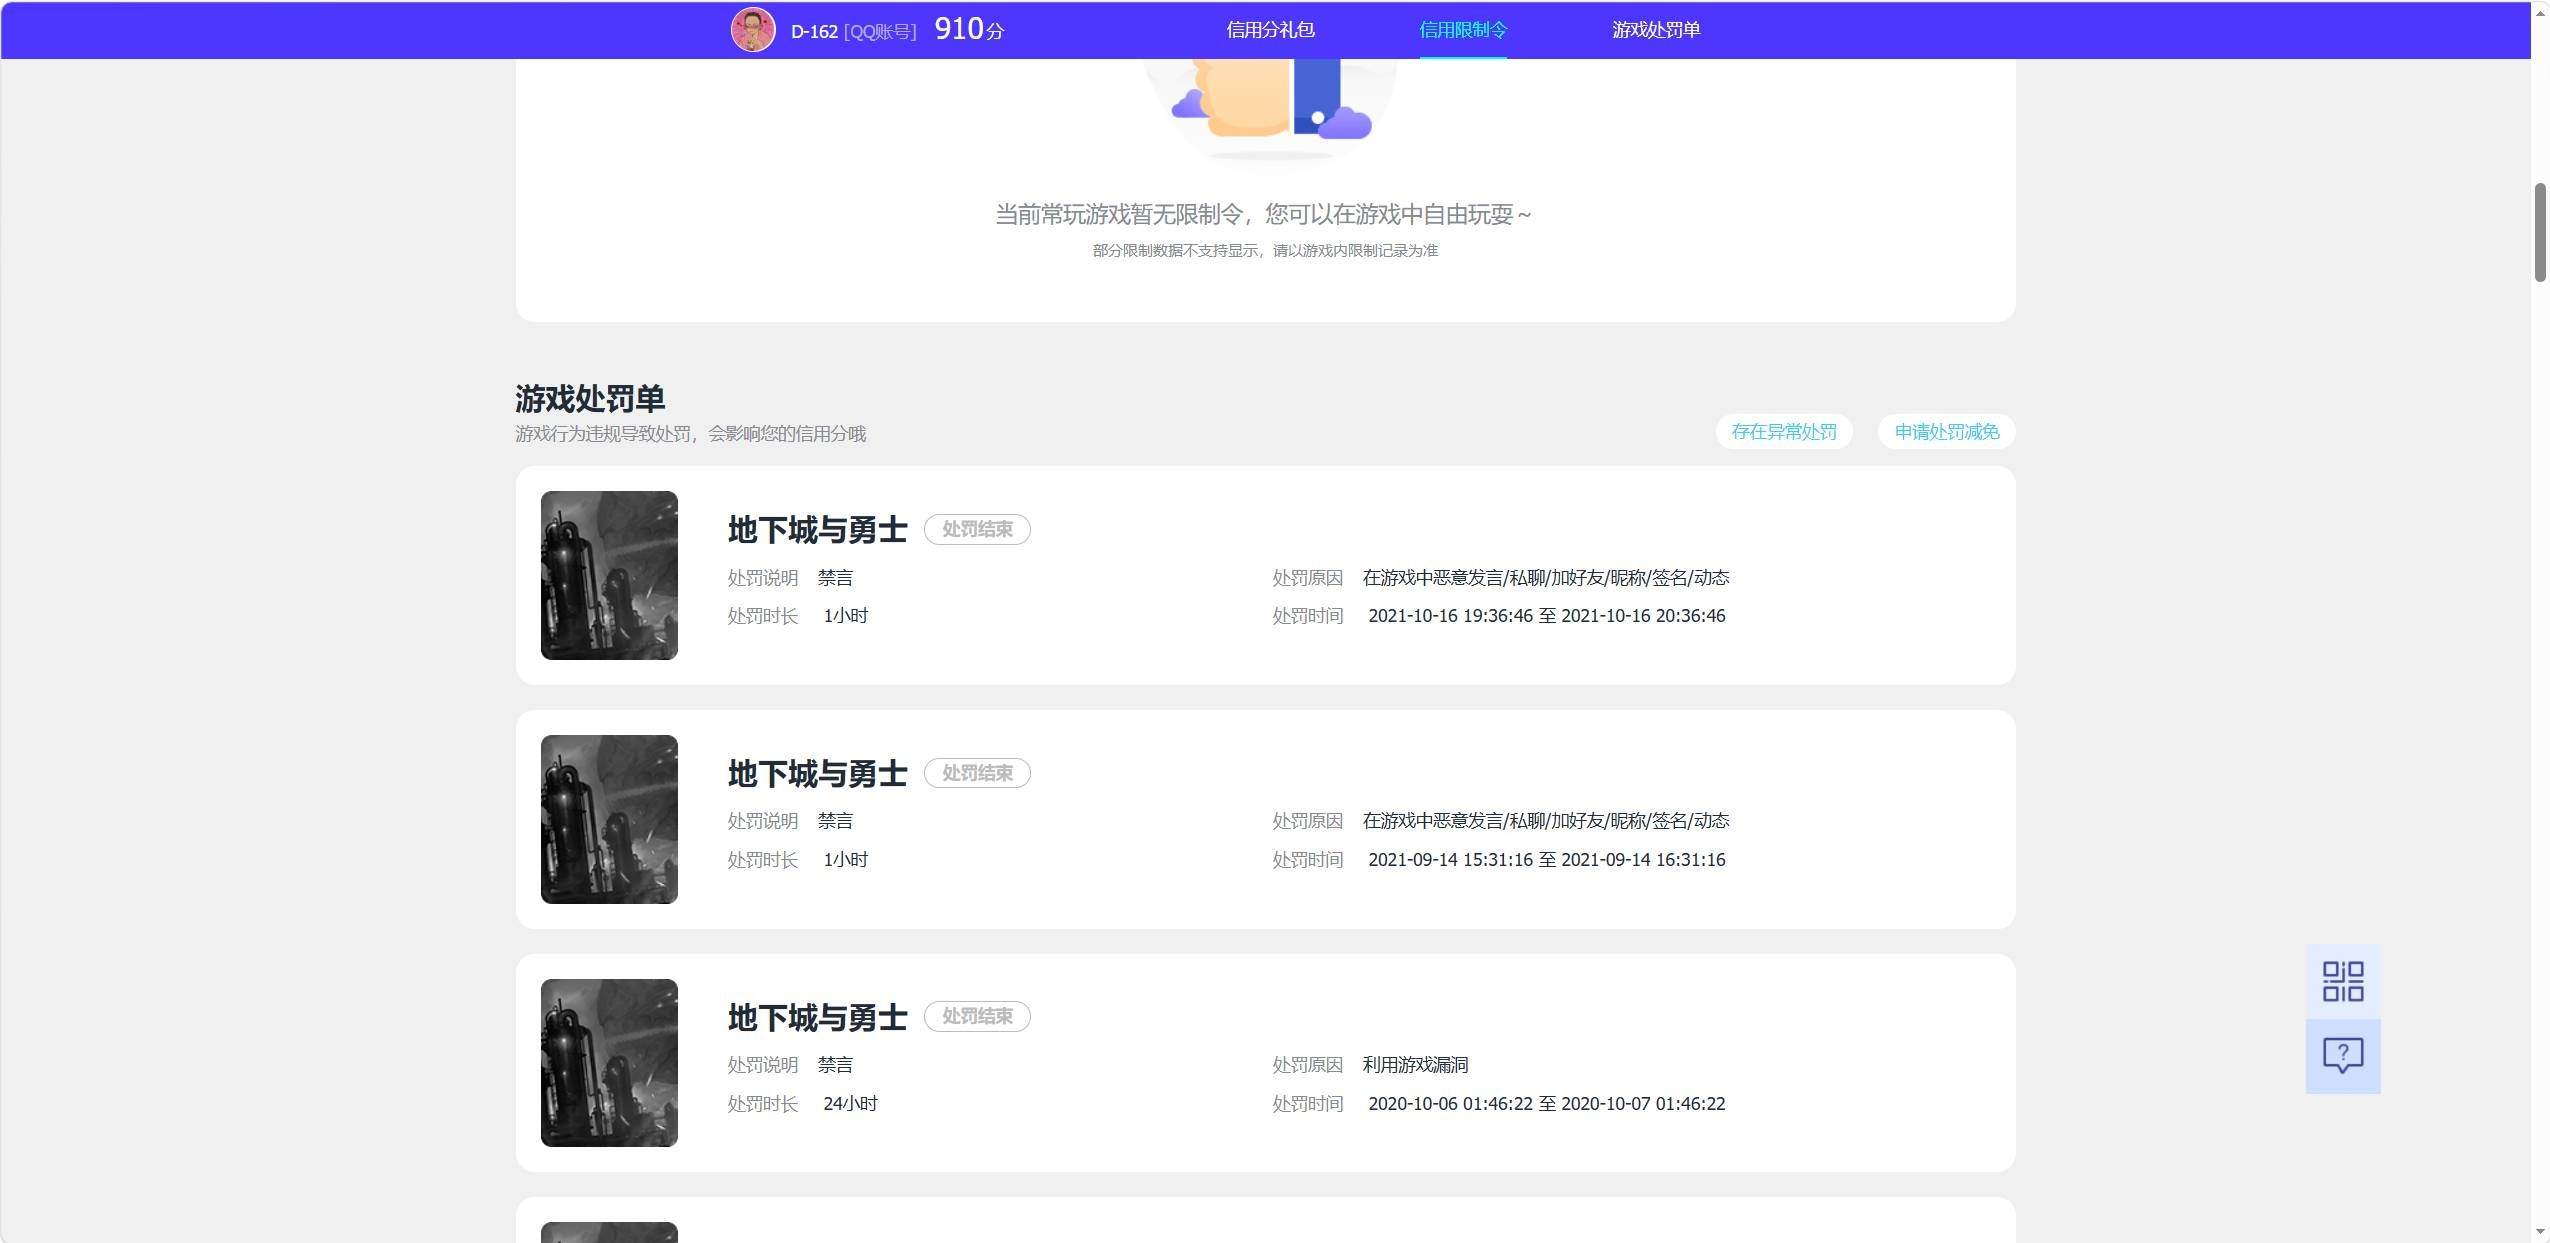Click 处罚结束 badge on 2020-10-06 record
The width and height of the screenshot is (2550, 1243).
[x=977, y=1016]
